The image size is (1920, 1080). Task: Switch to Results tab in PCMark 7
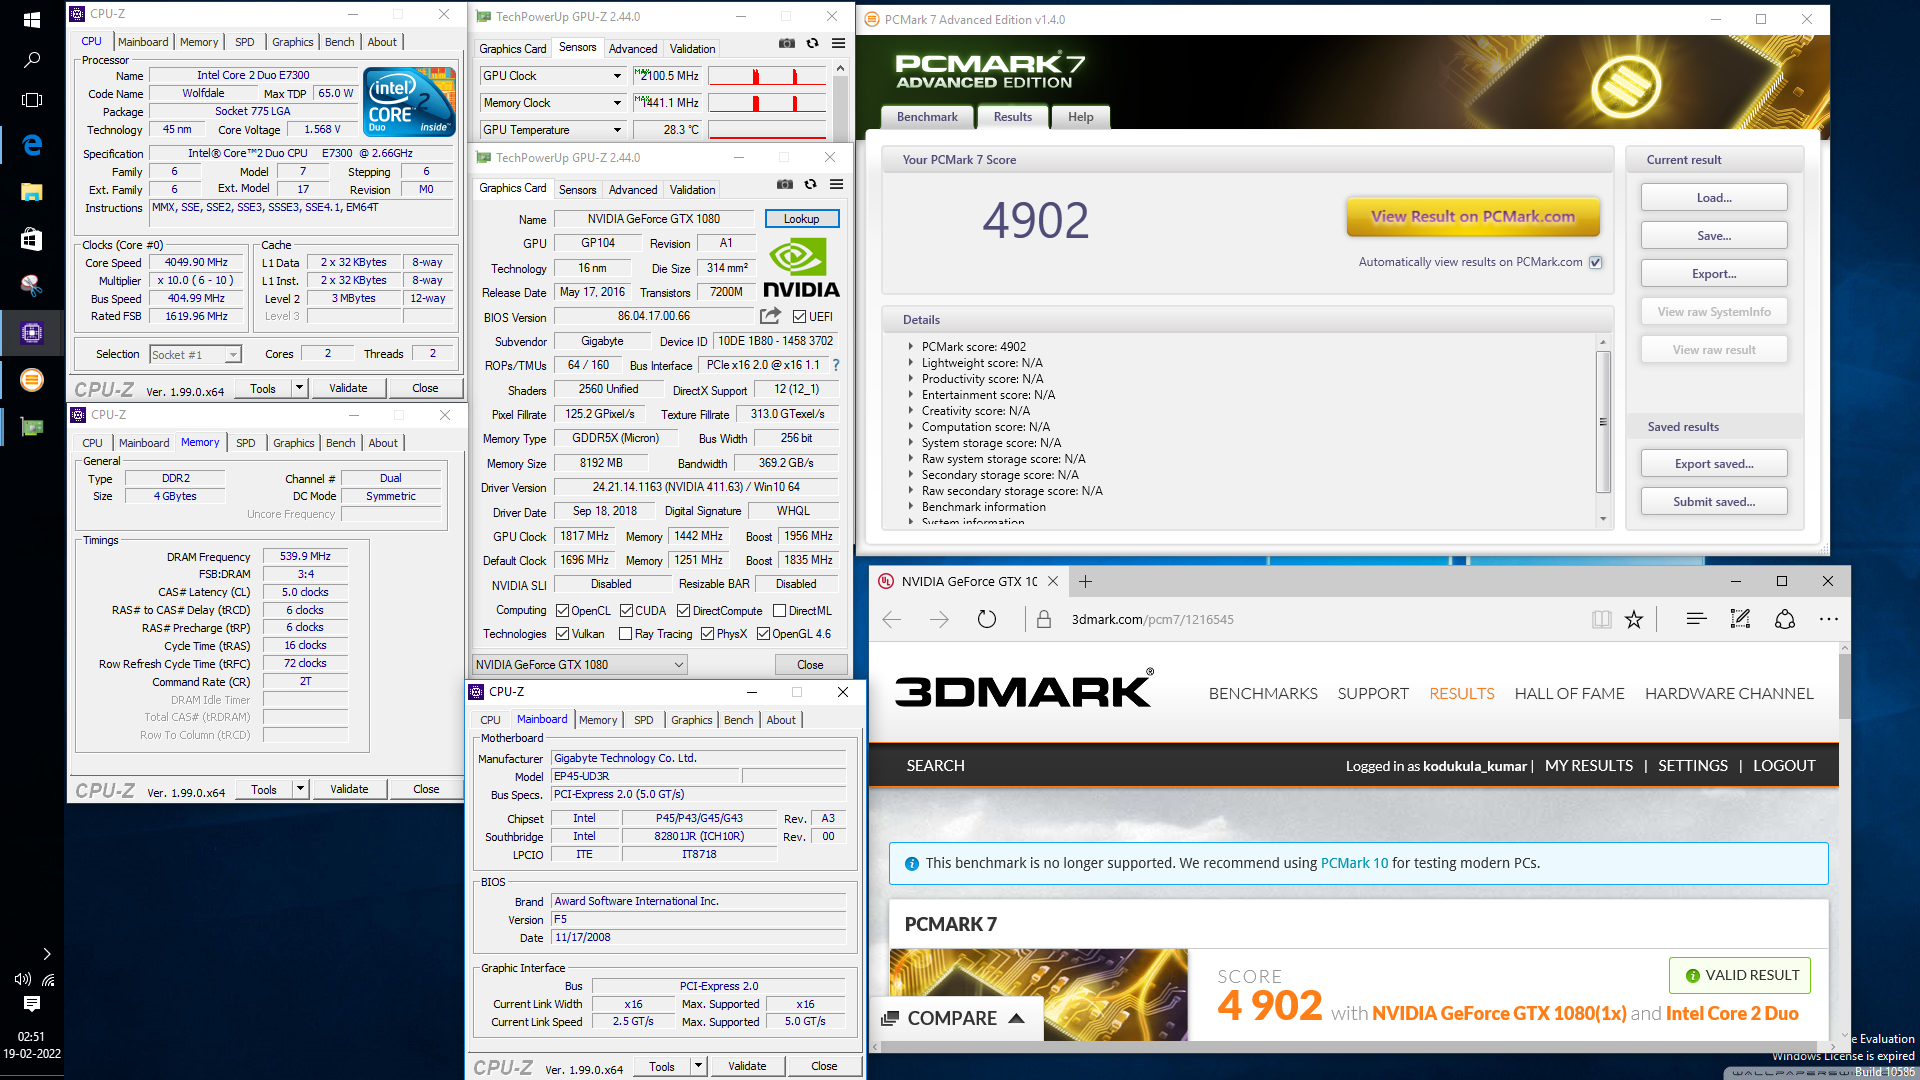[1012, 117]
